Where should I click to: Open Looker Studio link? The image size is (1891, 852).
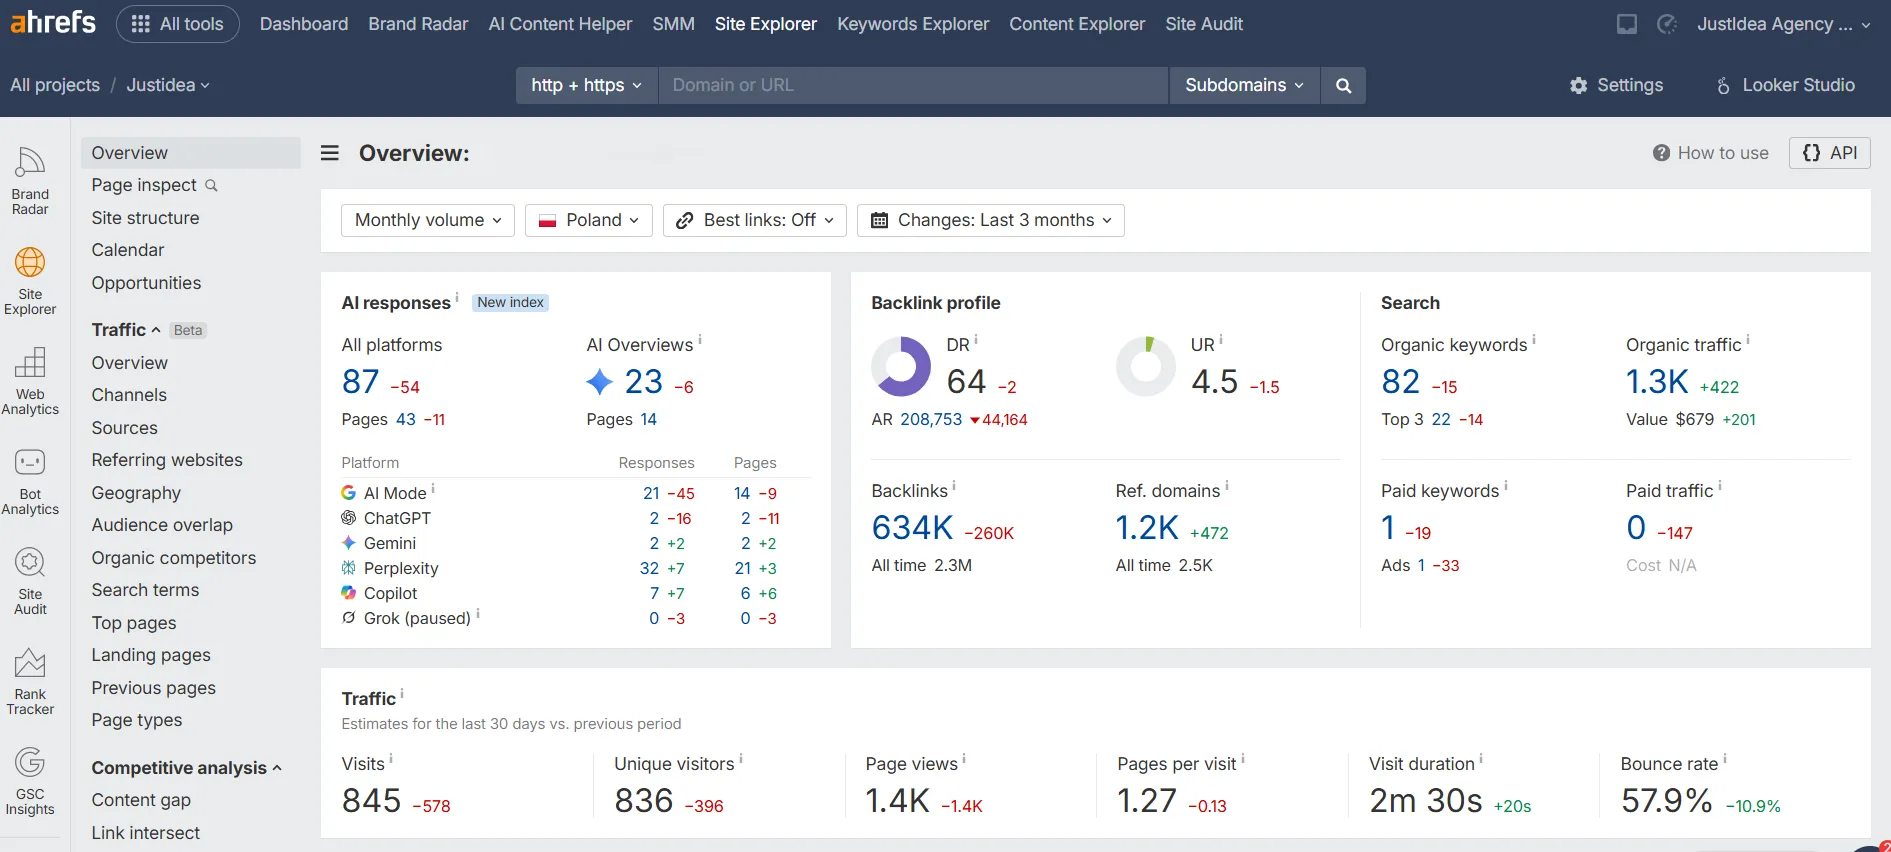click(1786, 85)
